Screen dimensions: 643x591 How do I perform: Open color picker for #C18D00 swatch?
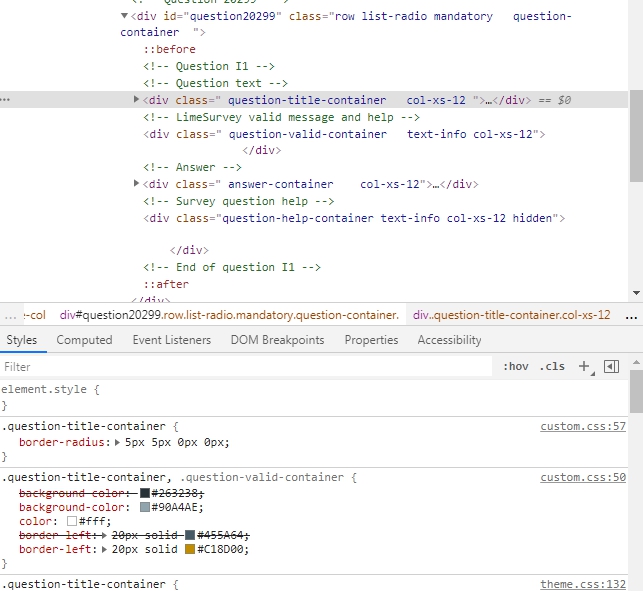pos(190,549)
